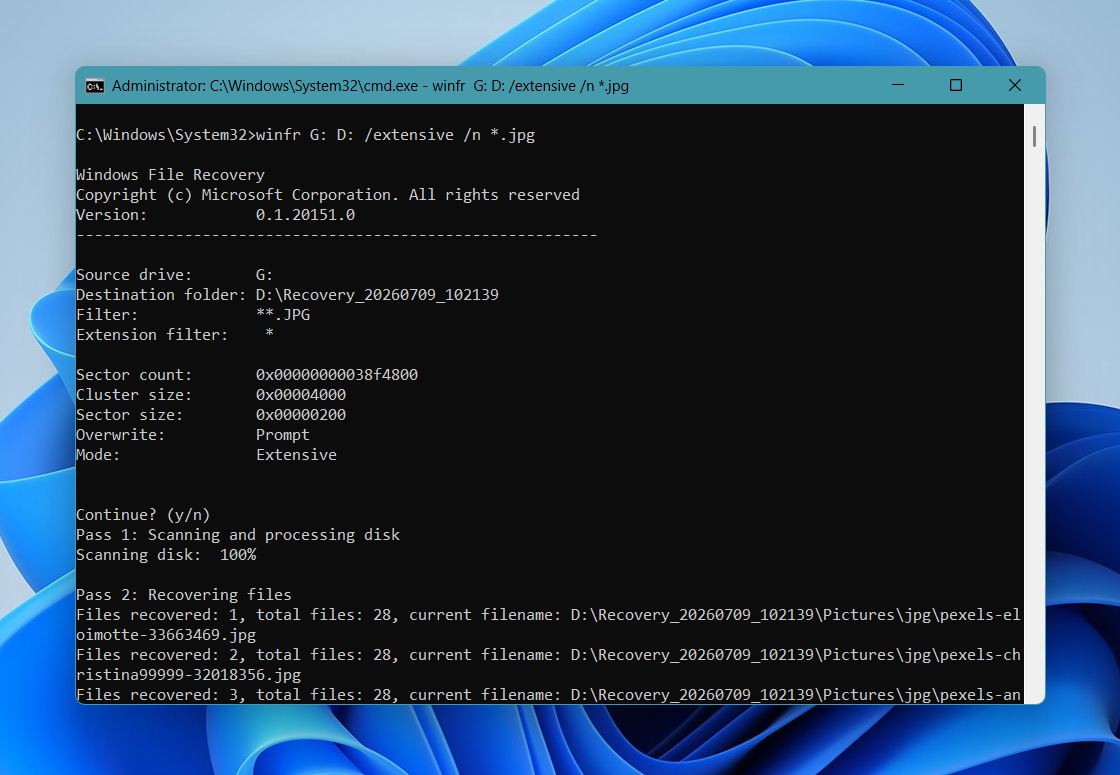Screen dimensions: 1120x775
Task: Click the filename 'ristina99999-32018356.jpg' line
Action: tap(189, 675)
